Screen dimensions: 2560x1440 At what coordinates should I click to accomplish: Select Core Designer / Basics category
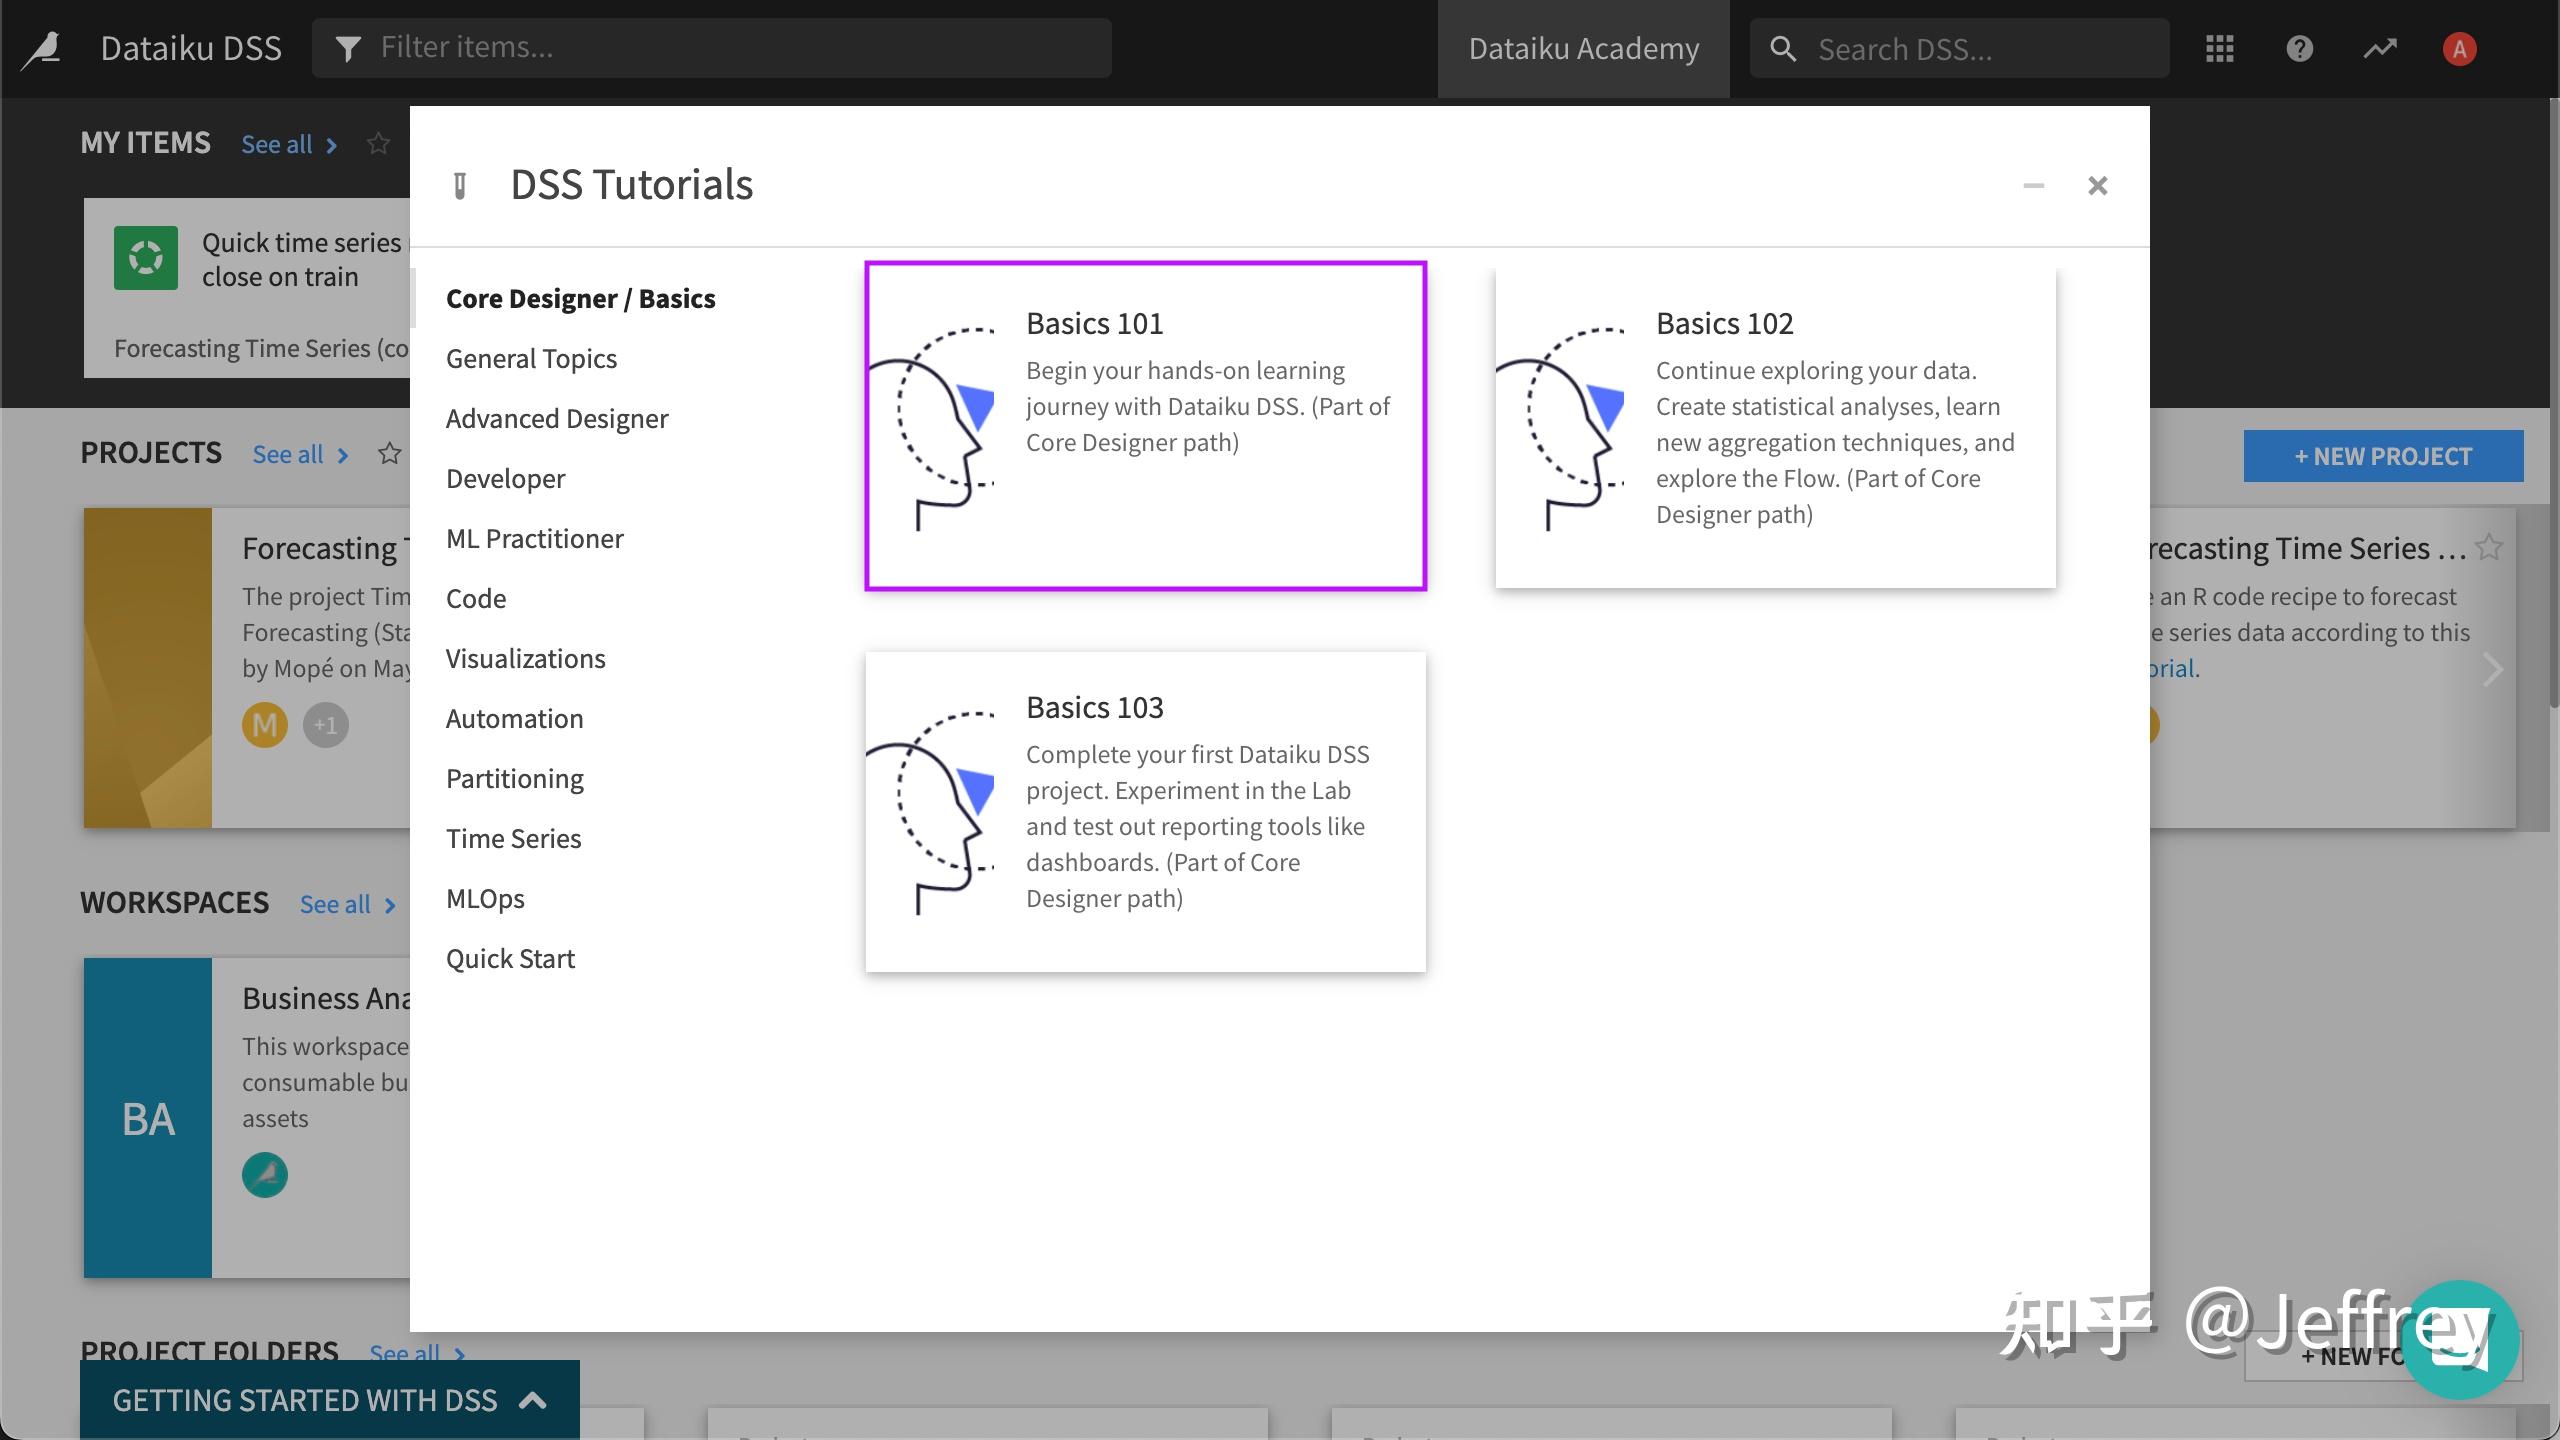coord(580,299)
